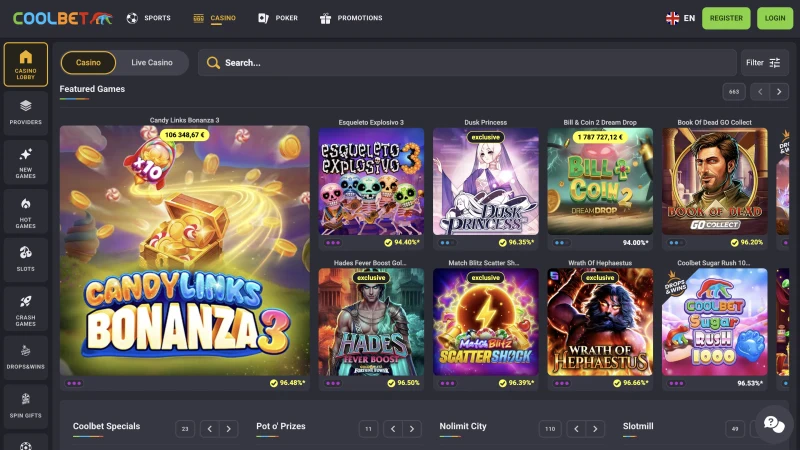Show next Featured Games page arrow
Screen dimensions: 800x450
pos(779,92)
